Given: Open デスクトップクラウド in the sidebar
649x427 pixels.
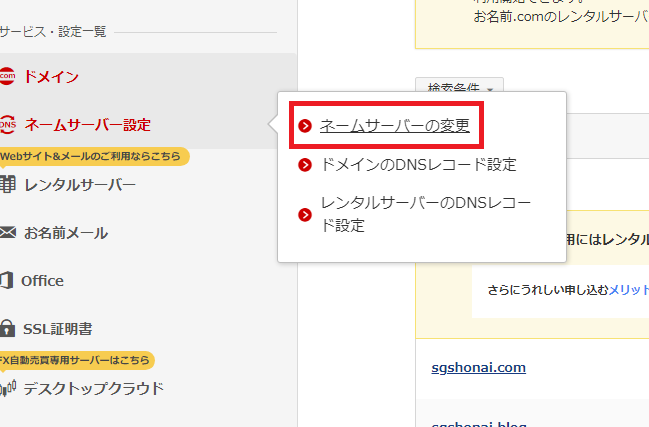Looking at the screenshot, I should click(x=94, y=389).
